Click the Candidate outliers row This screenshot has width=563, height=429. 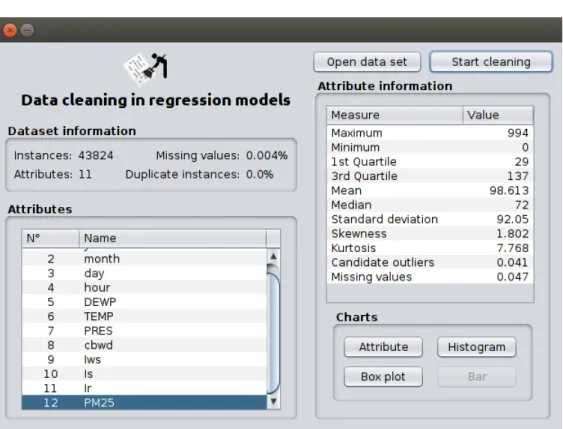[x=430, y=262]
